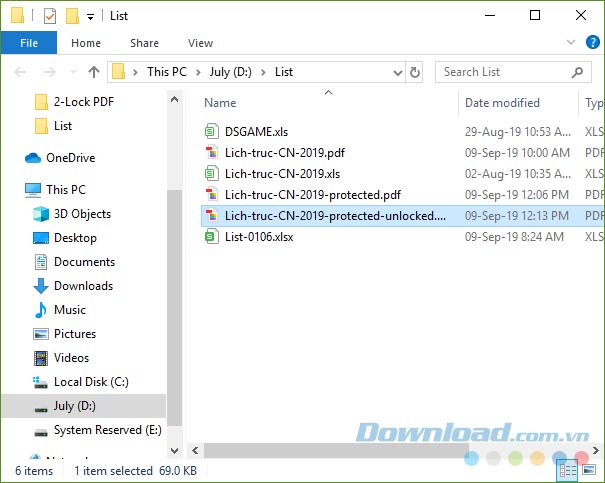The image size is (605, 483).
Task: Click List breadcrumb in address bar
Action: point(284,72)
